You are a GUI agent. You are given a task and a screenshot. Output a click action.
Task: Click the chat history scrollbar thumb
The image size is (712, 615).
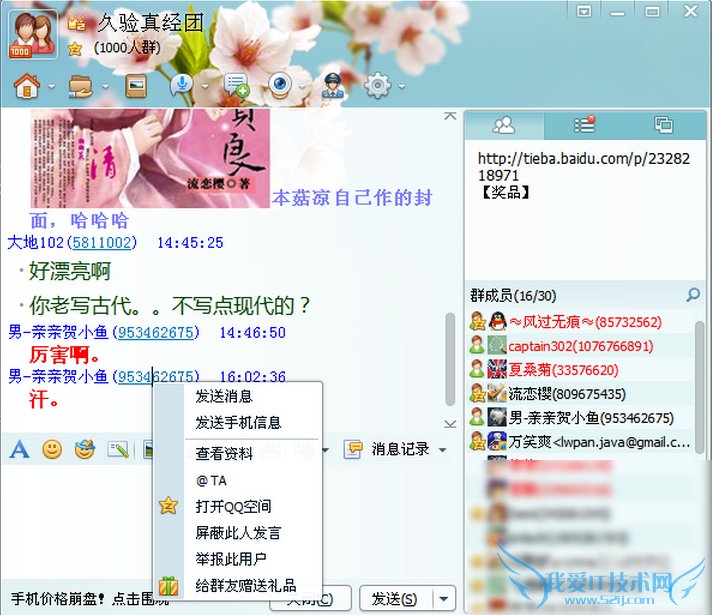[x=450, y=359]
